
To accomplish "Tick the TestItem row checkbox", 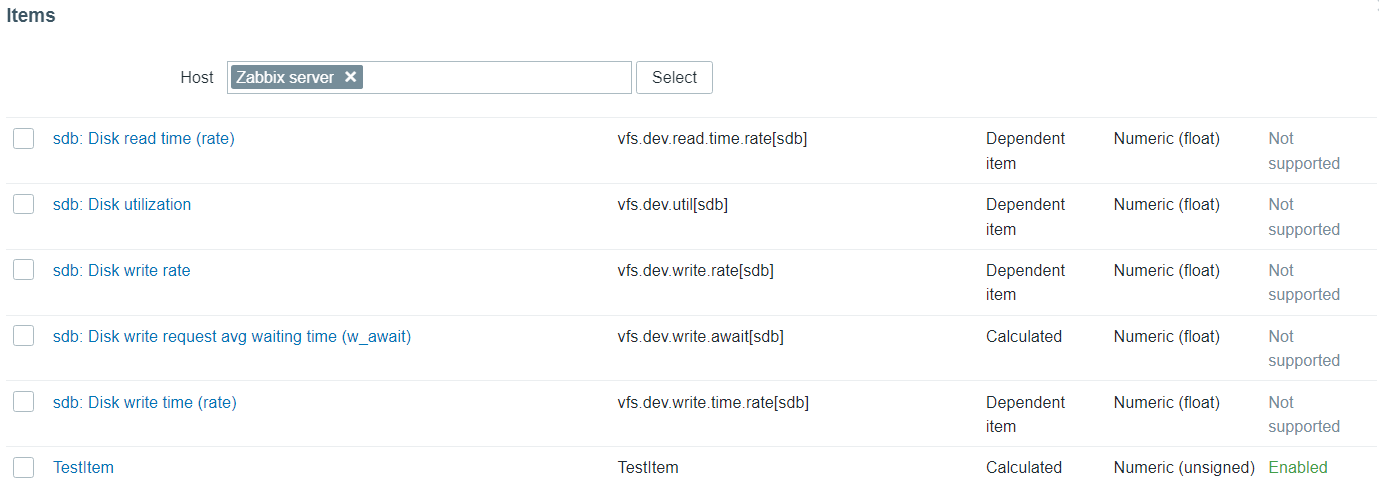I will [24, 468].
